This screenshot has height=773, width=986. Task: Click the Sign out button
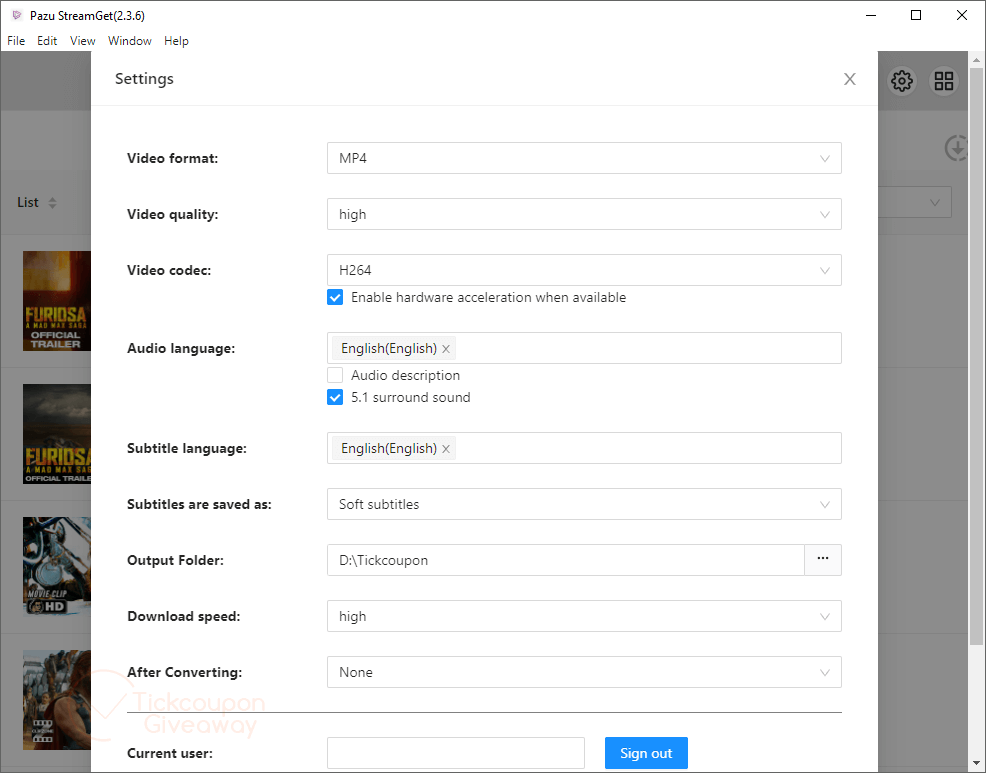pos(646,753)
